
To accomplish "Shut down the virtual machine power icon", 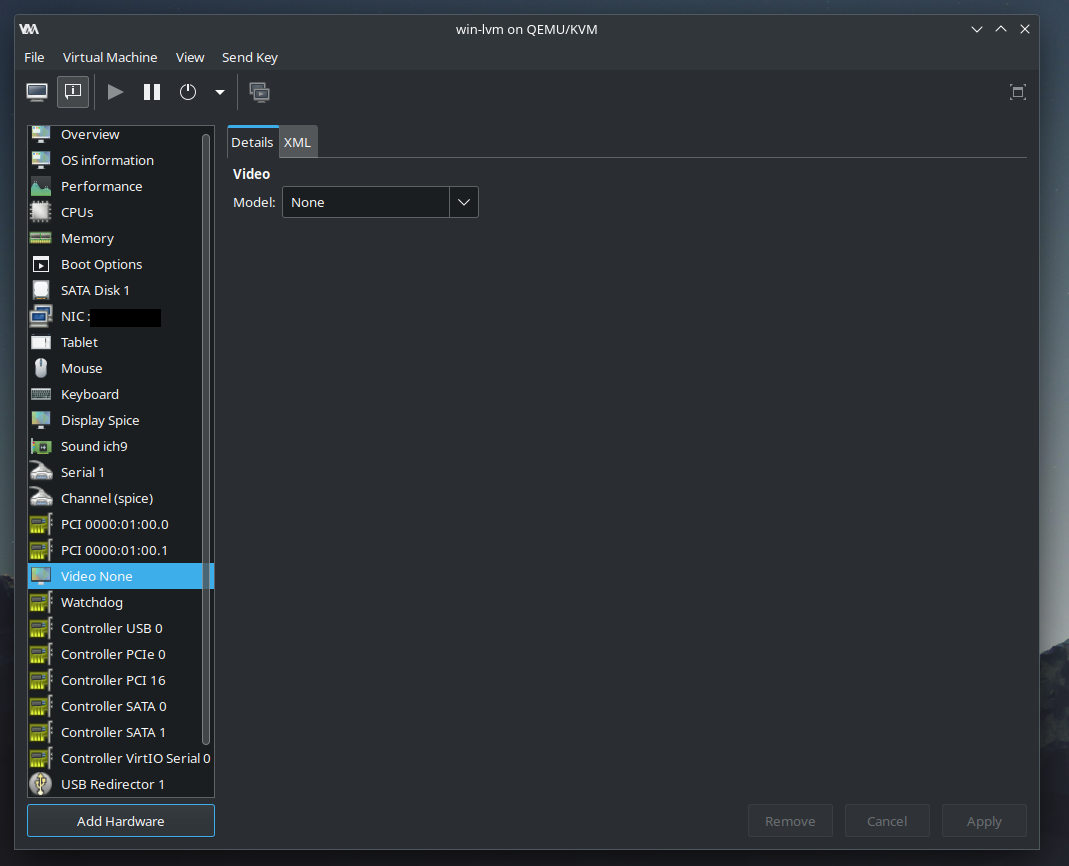I will 187,92.
